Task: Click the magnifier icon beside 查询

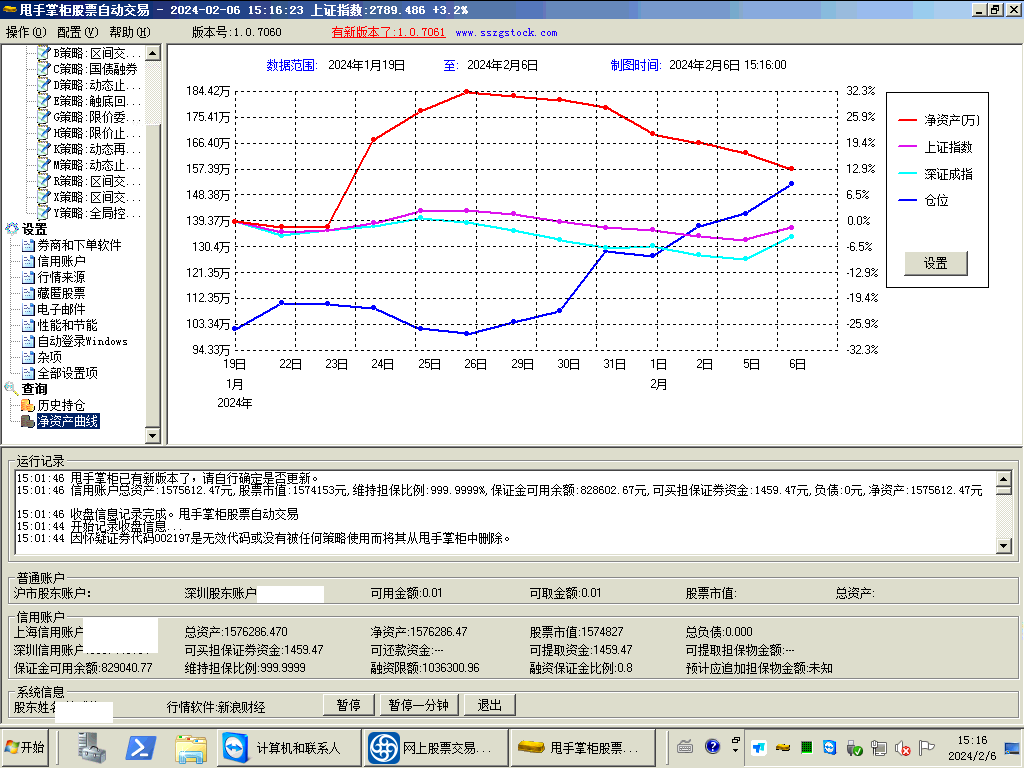Action: [x=12, y=389]
